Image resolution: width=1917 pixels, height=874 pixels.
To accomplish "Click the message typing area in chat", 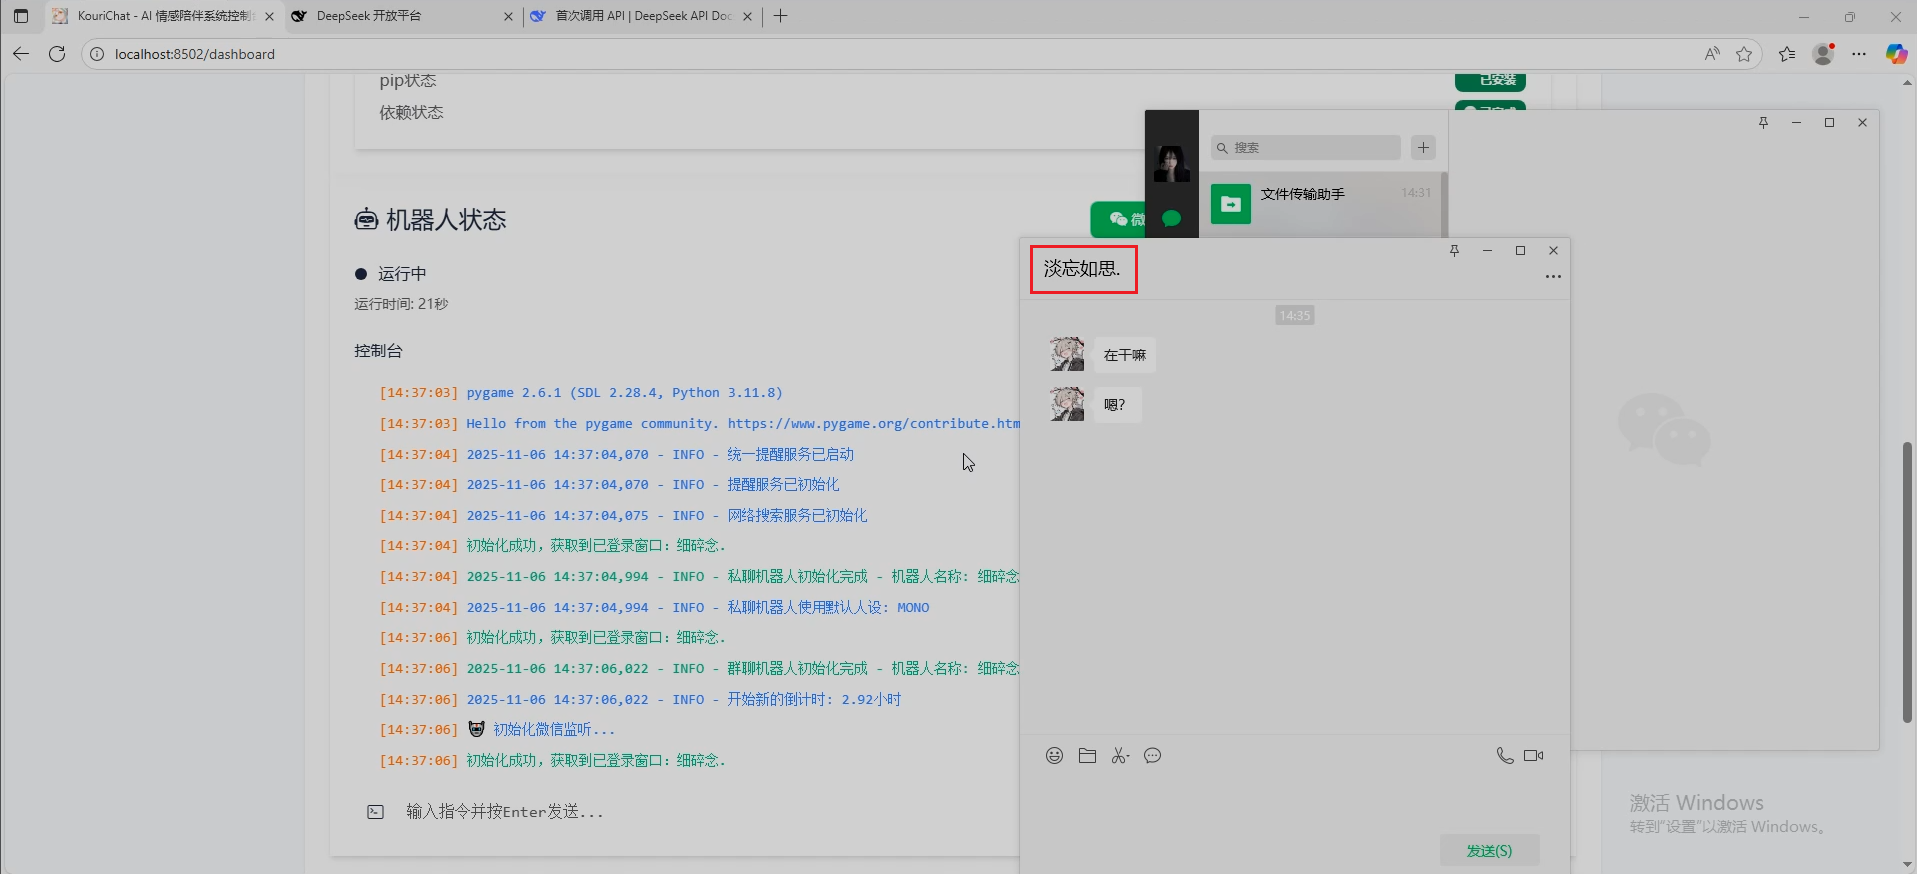I will 1294,805.
